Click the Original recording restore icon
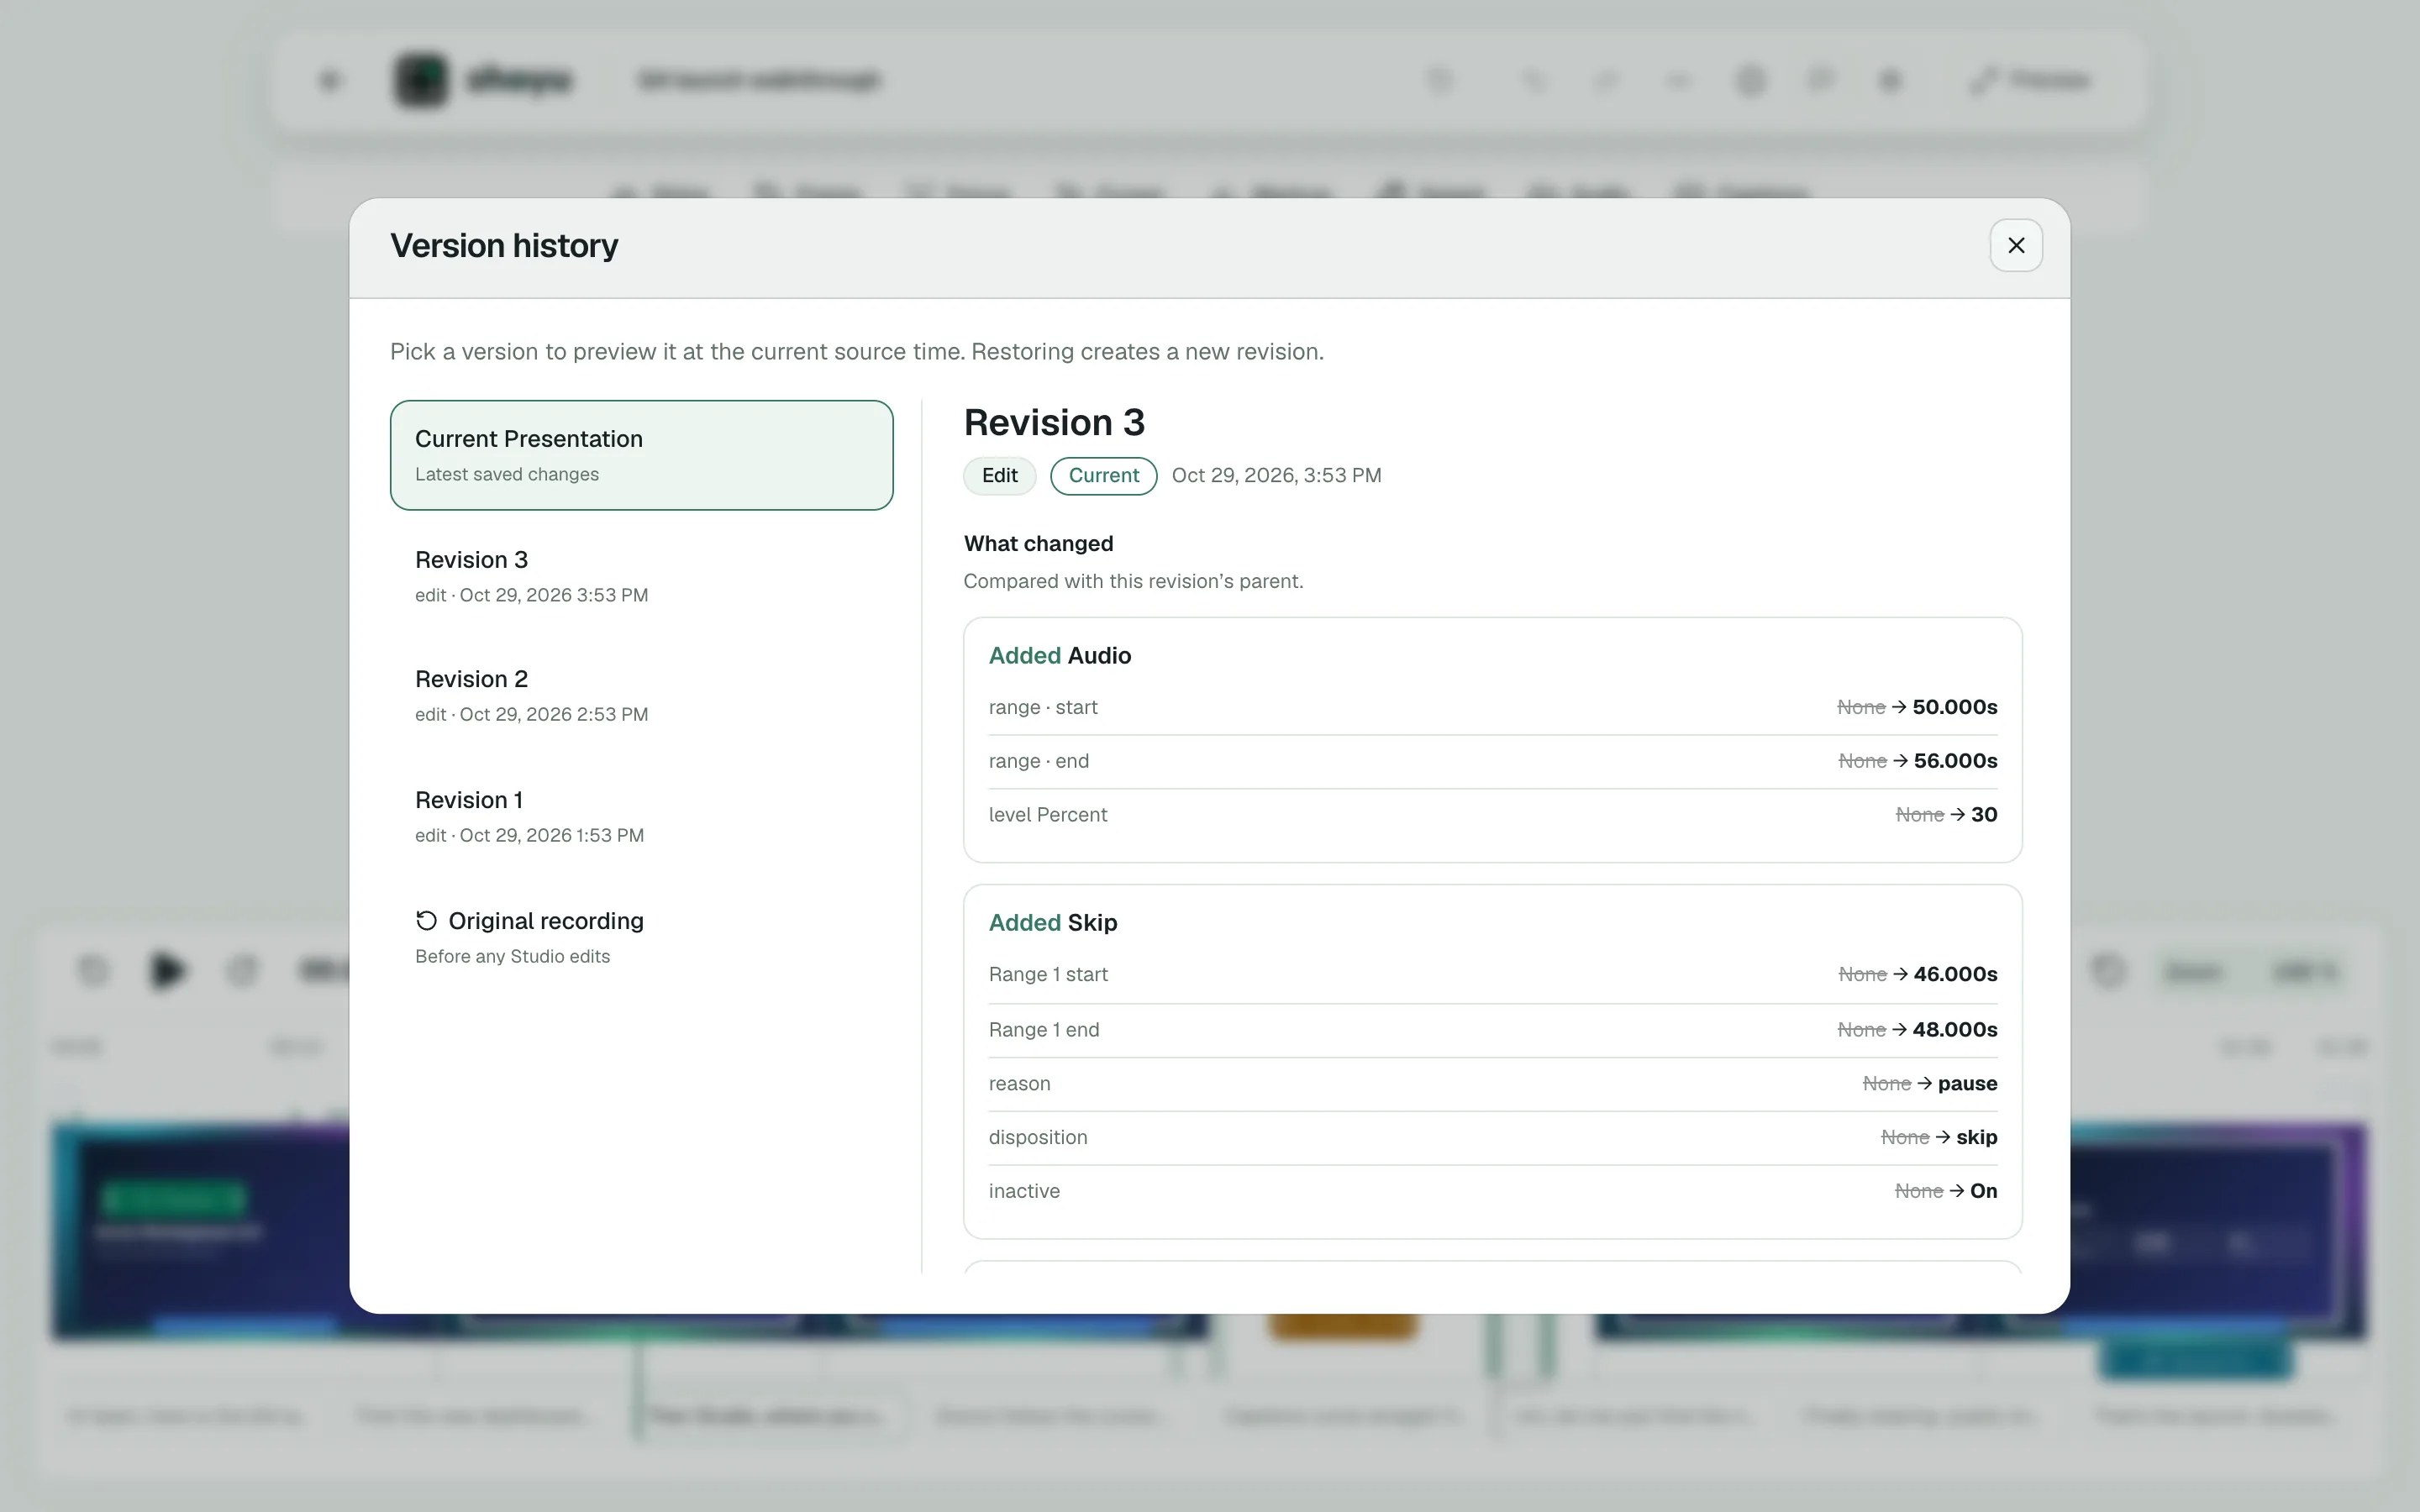Screen dimensions: 2420x1512 426,920
